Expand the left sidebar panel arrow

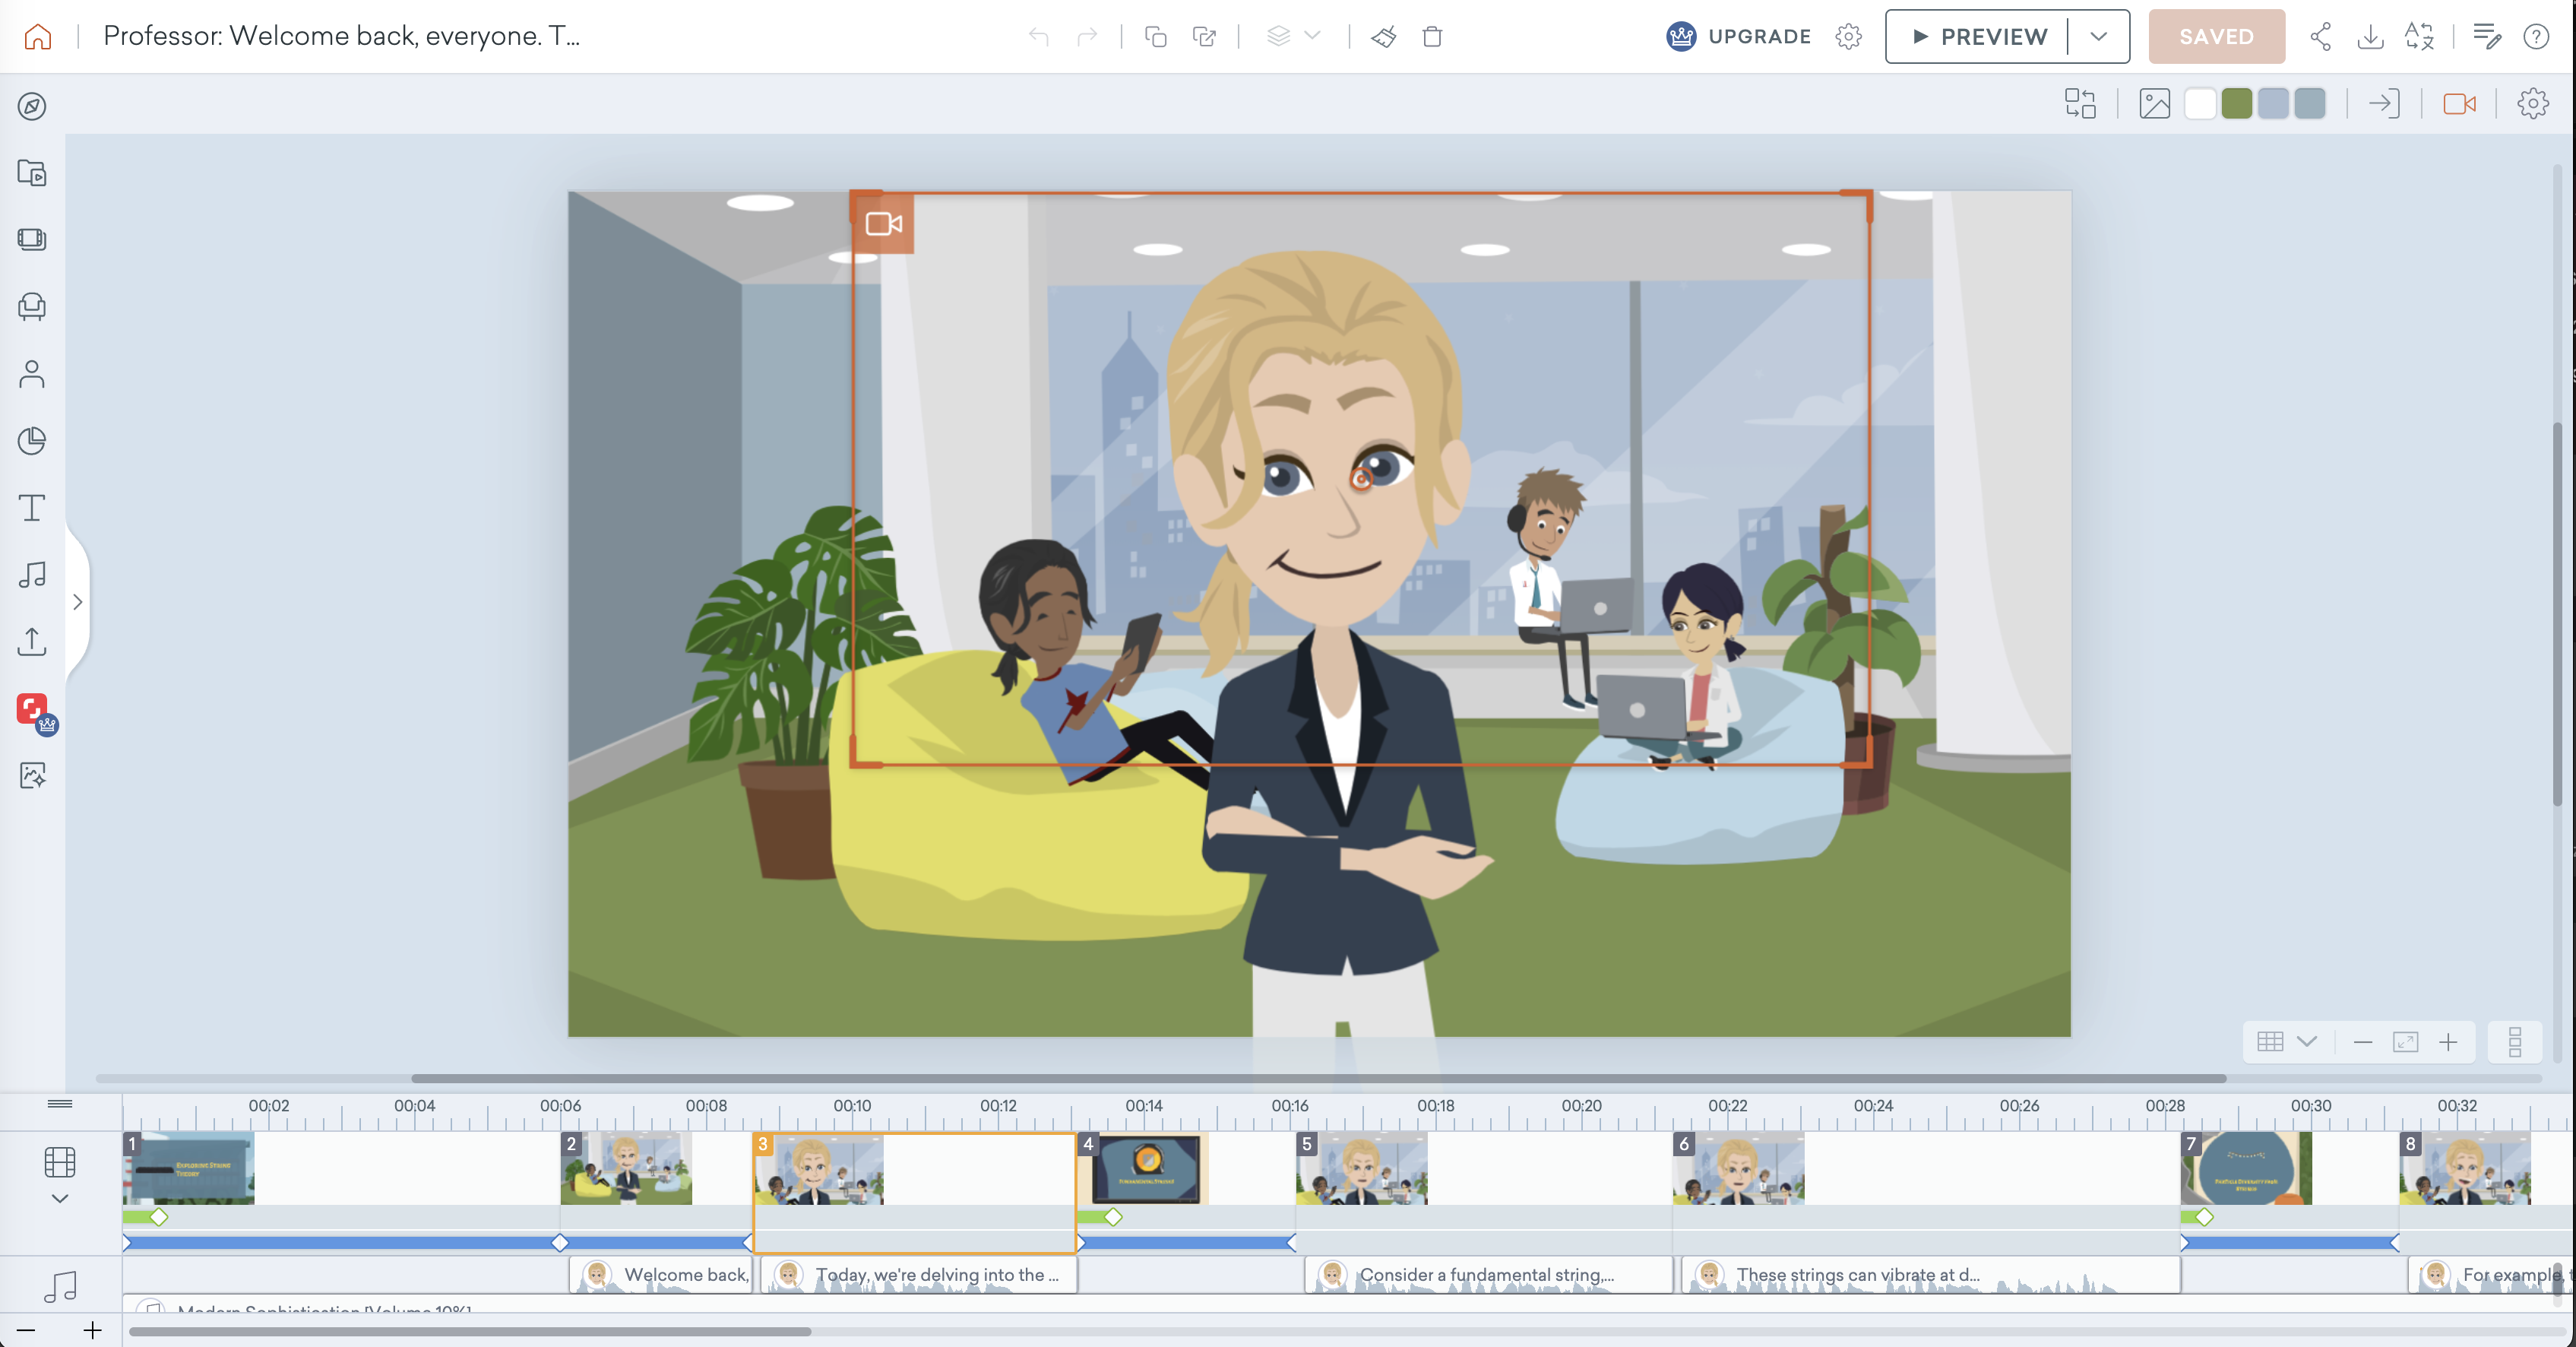point(78,602)
